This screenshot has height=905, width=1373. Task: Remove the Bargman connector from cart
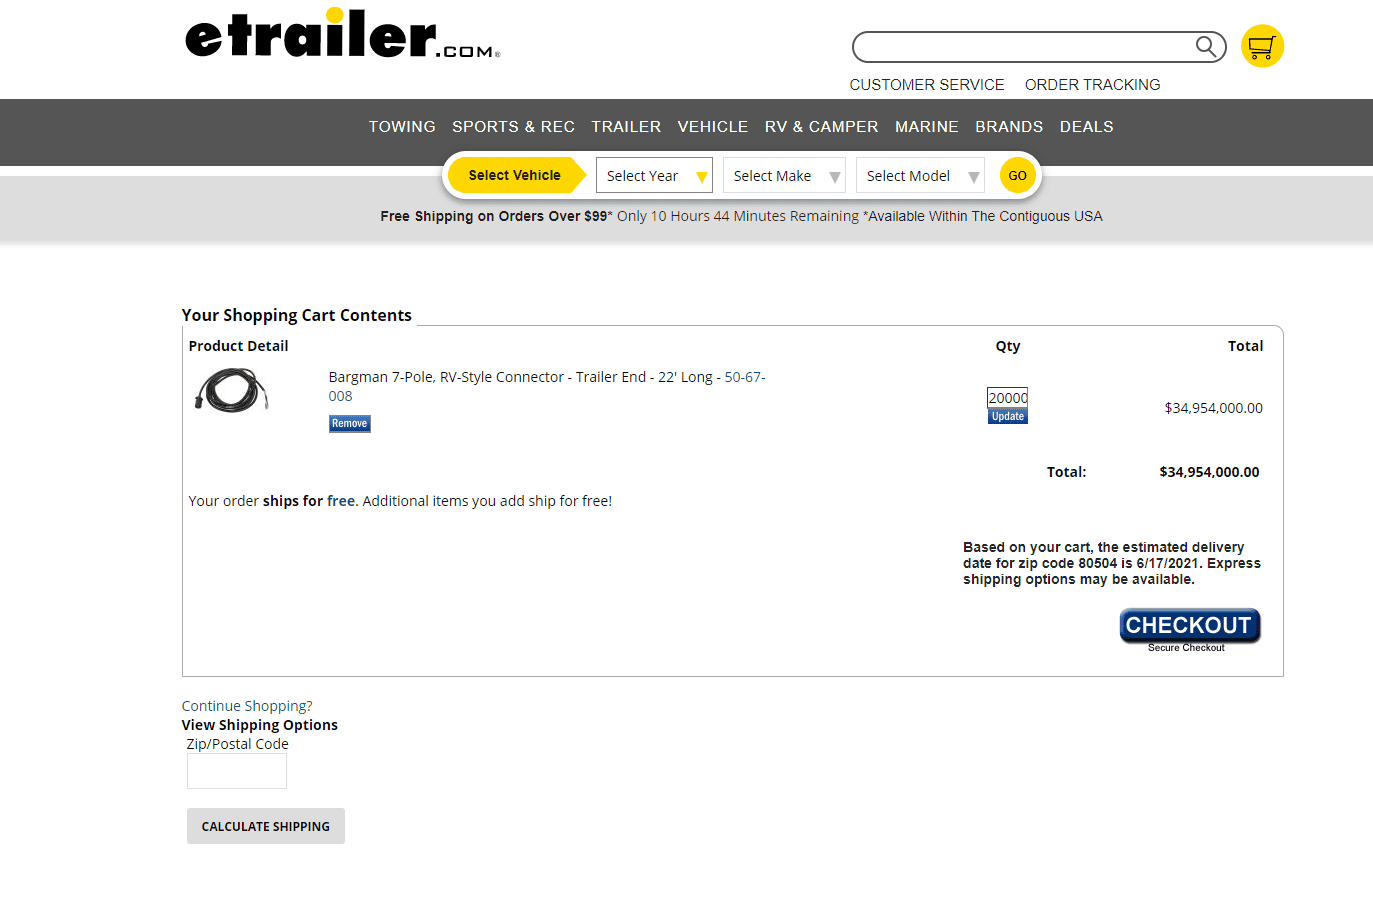click(350, 424)
